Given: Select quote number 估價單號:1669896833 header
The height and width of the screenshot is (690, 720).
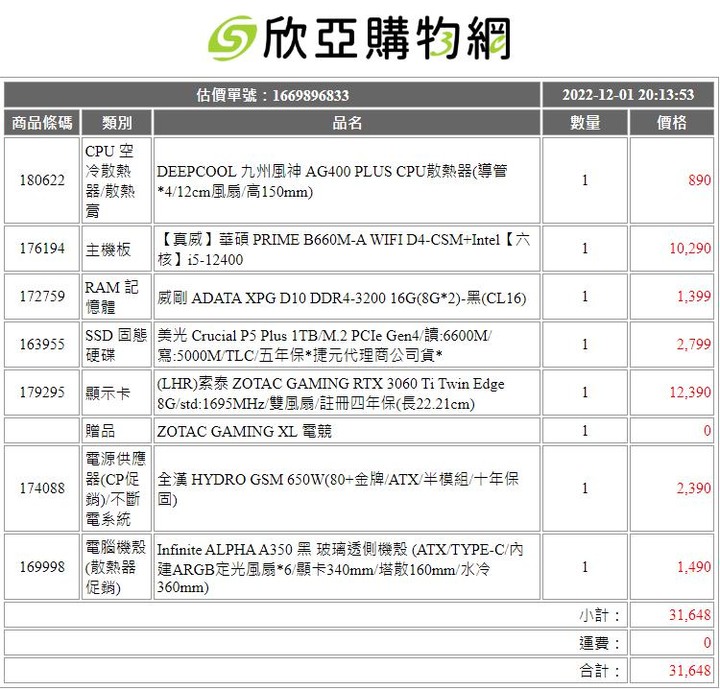Looking at the screenshot, I should point(272,95).
